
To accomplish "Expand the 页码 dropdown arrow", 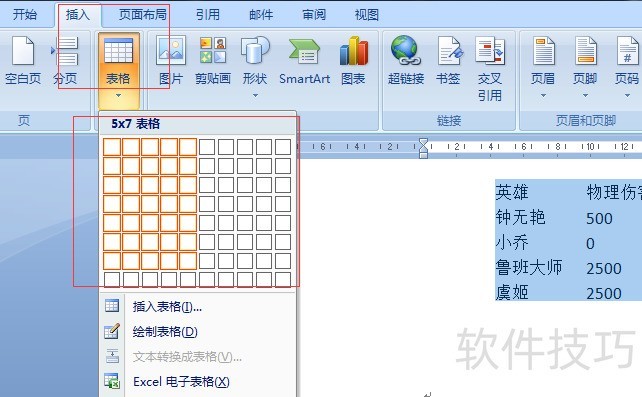I will pos(627,95).
